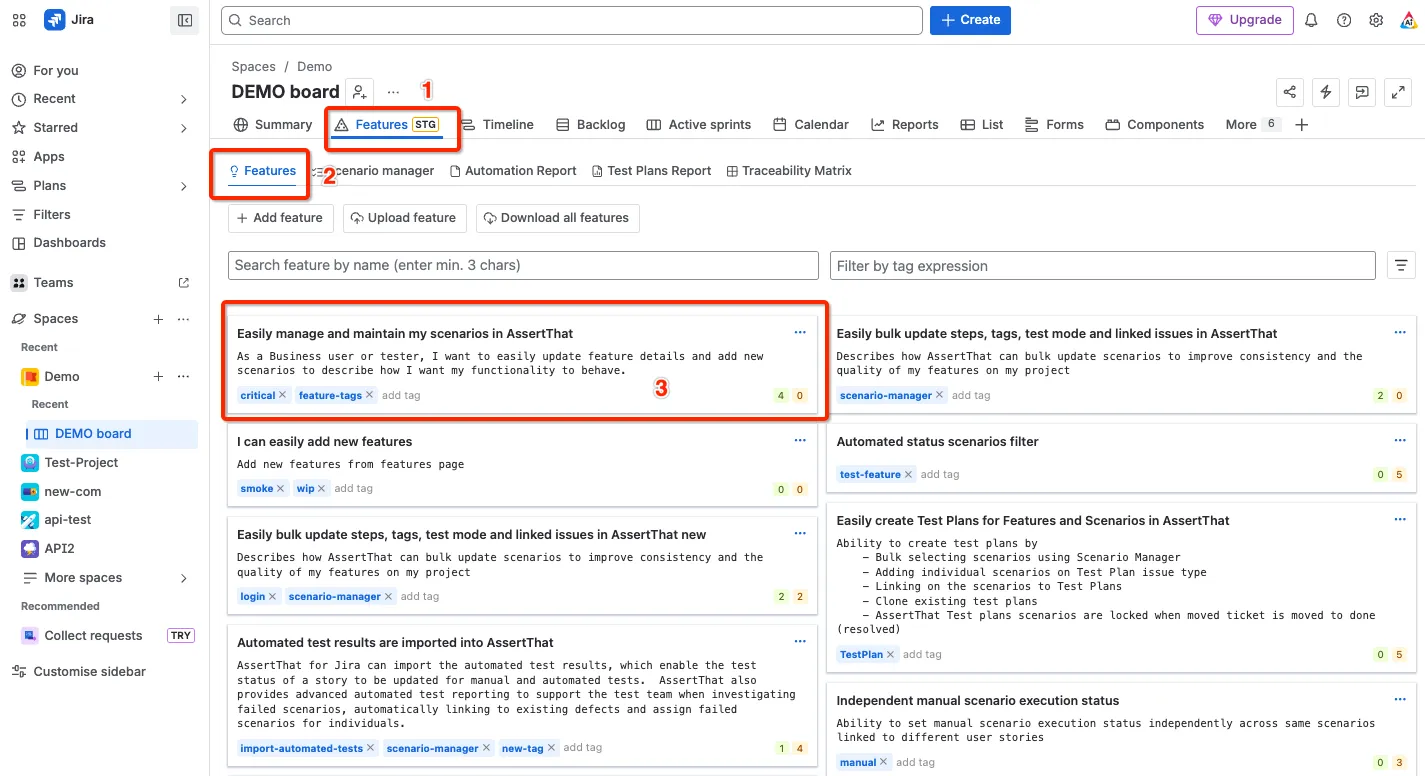The width and height of the screenshot is (1425, 776).
Task: Click the top Search field
Action: 572,20
